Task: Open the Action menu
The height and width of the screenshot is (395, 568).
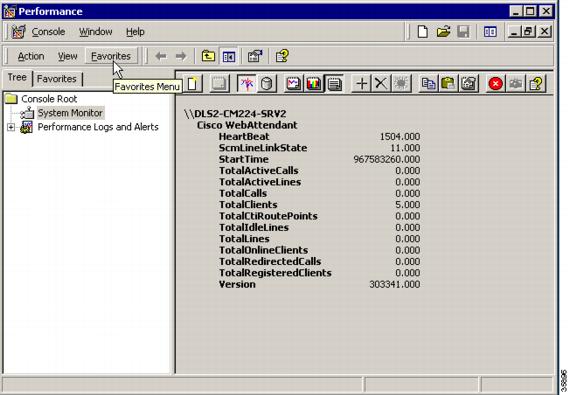Action: 31,56
